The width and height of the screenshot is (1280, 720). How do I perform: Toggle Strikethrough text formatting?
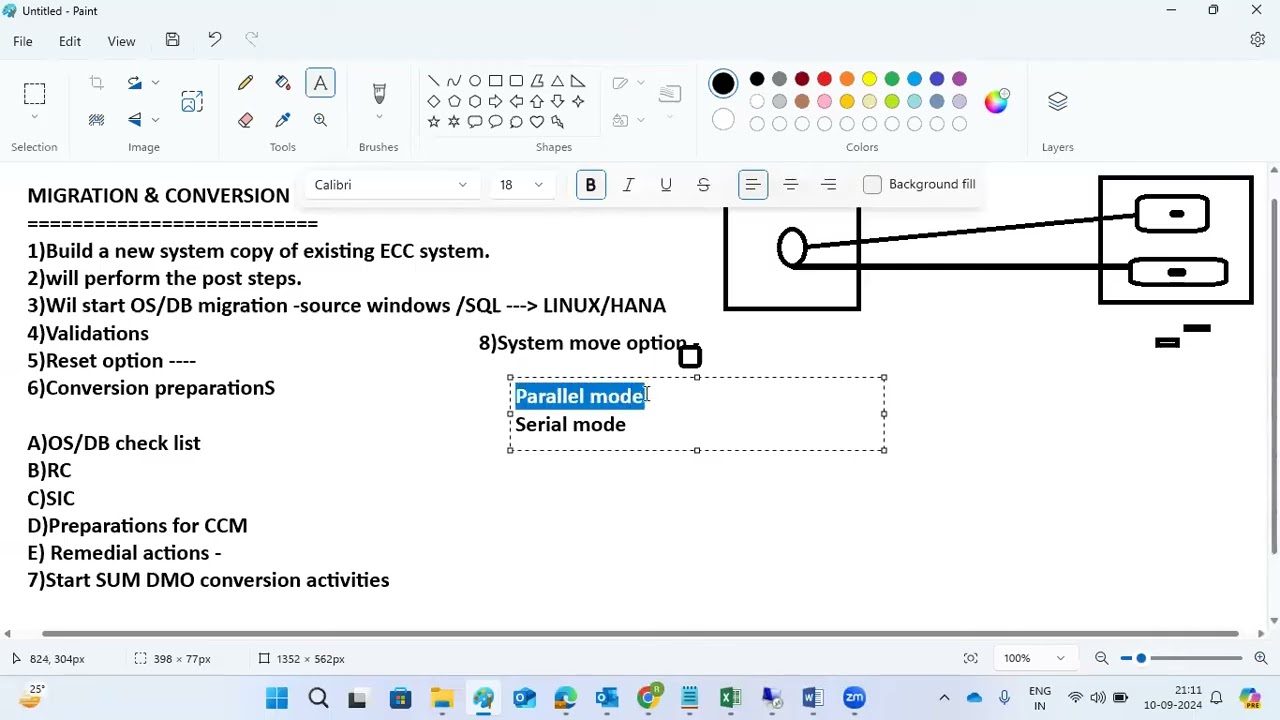point(703,185)
